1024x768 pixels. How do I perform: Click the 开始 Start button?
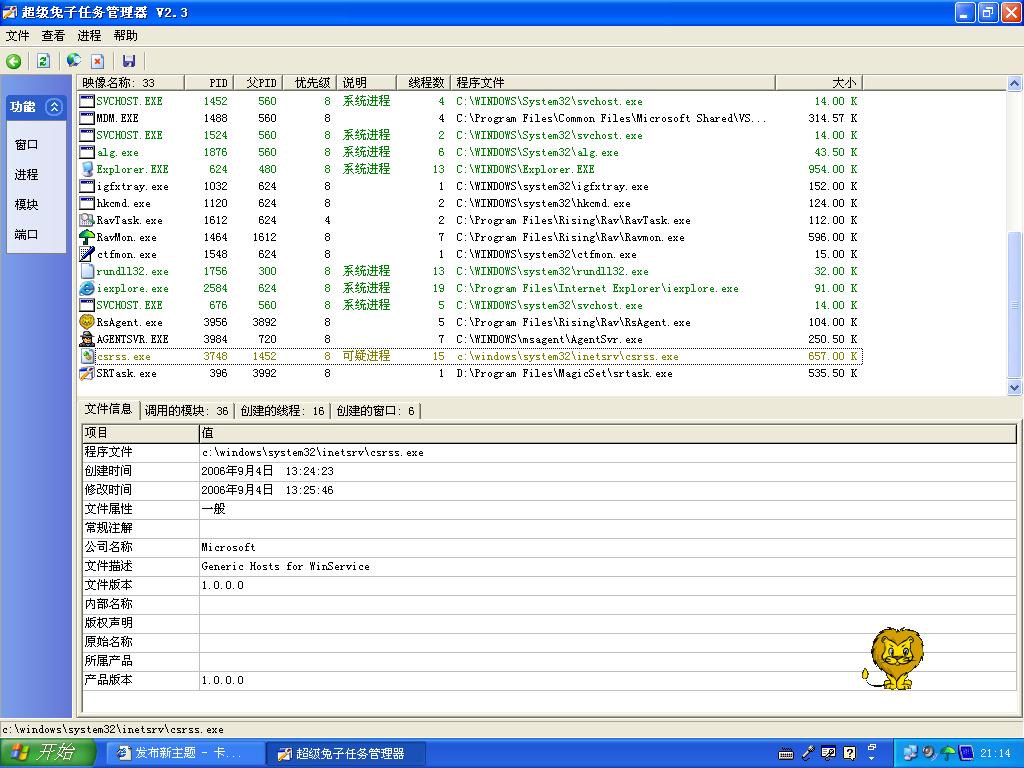click(48, 753)
